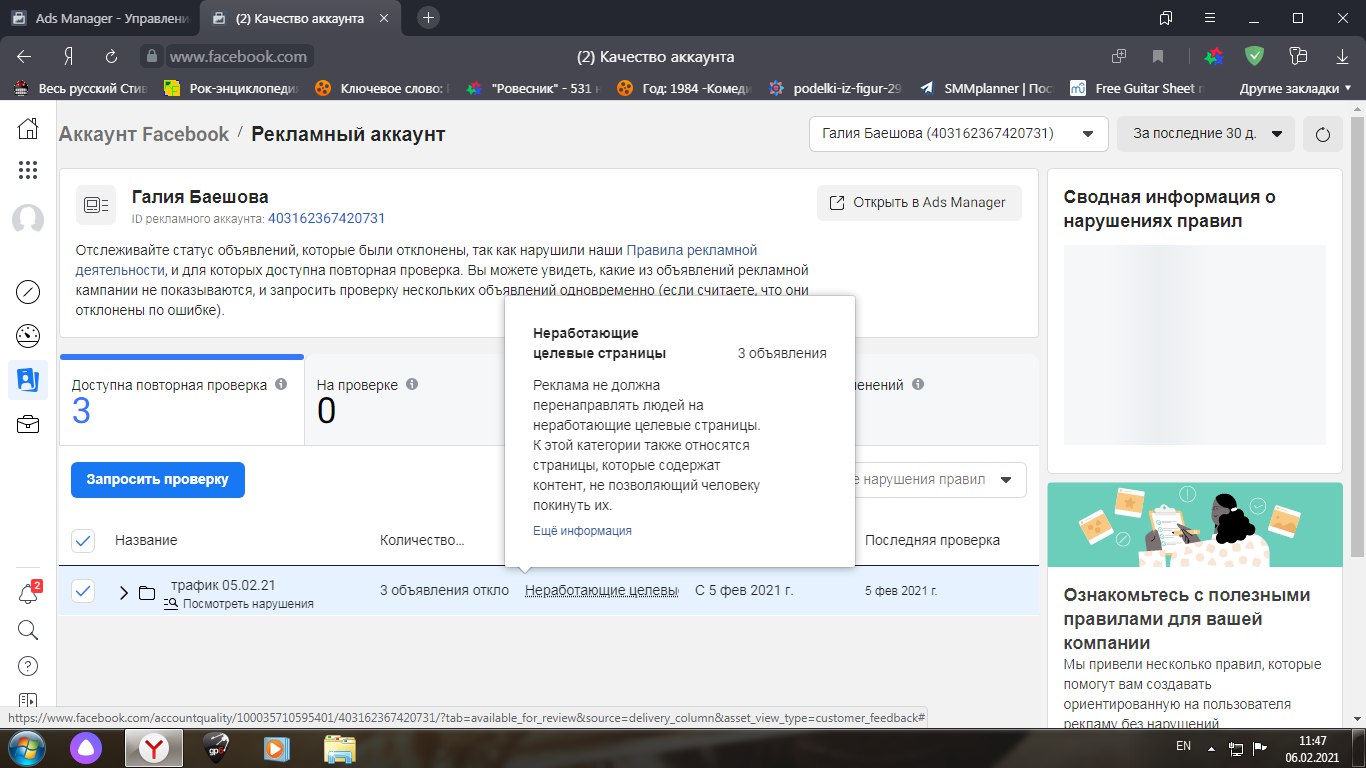Open the all-tools grid menu icon
The height and width of the screenshot is (768, 1366).
click(x=28, y=170)
